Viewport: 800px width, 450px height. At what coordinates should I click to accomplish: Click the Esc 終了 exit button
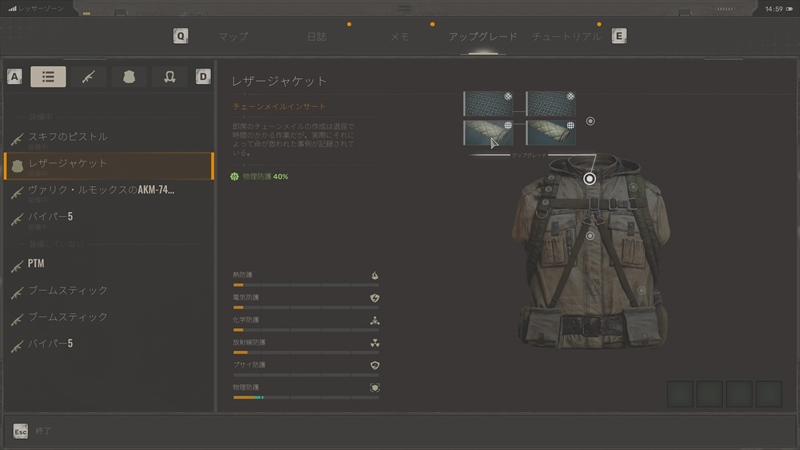[x=32, y=431]
